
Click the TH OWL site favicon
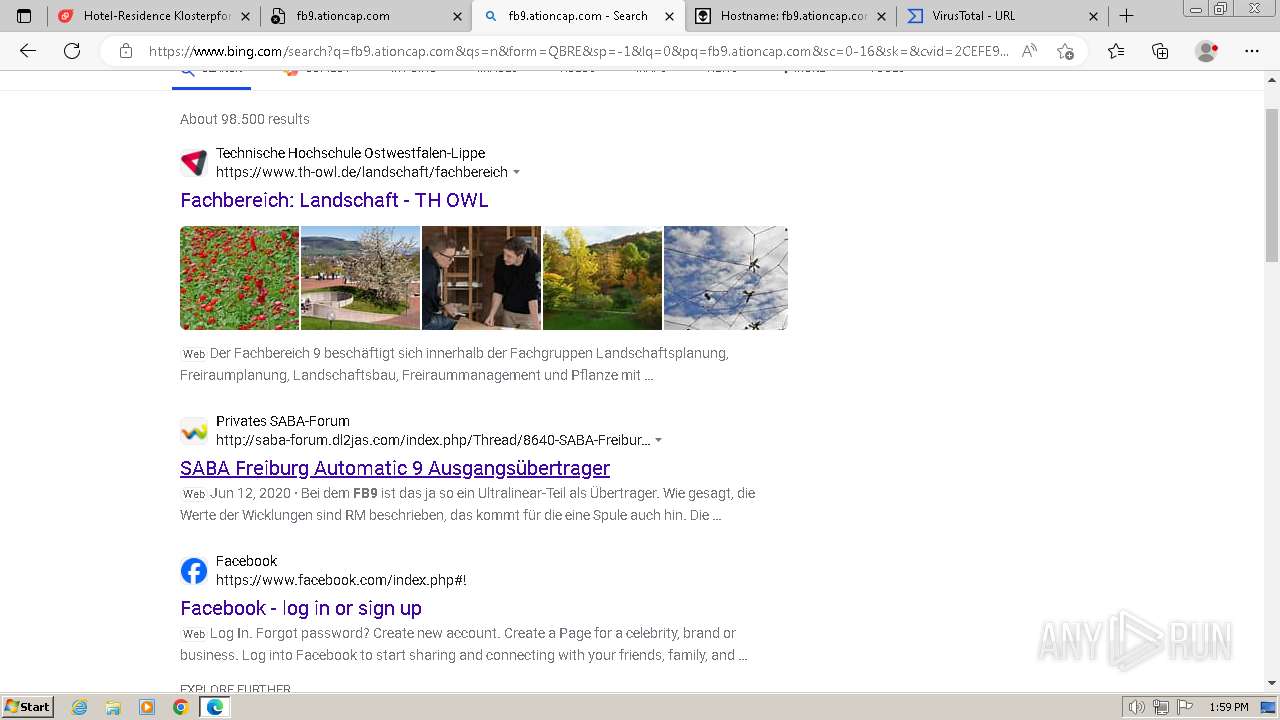click(194, 162)
